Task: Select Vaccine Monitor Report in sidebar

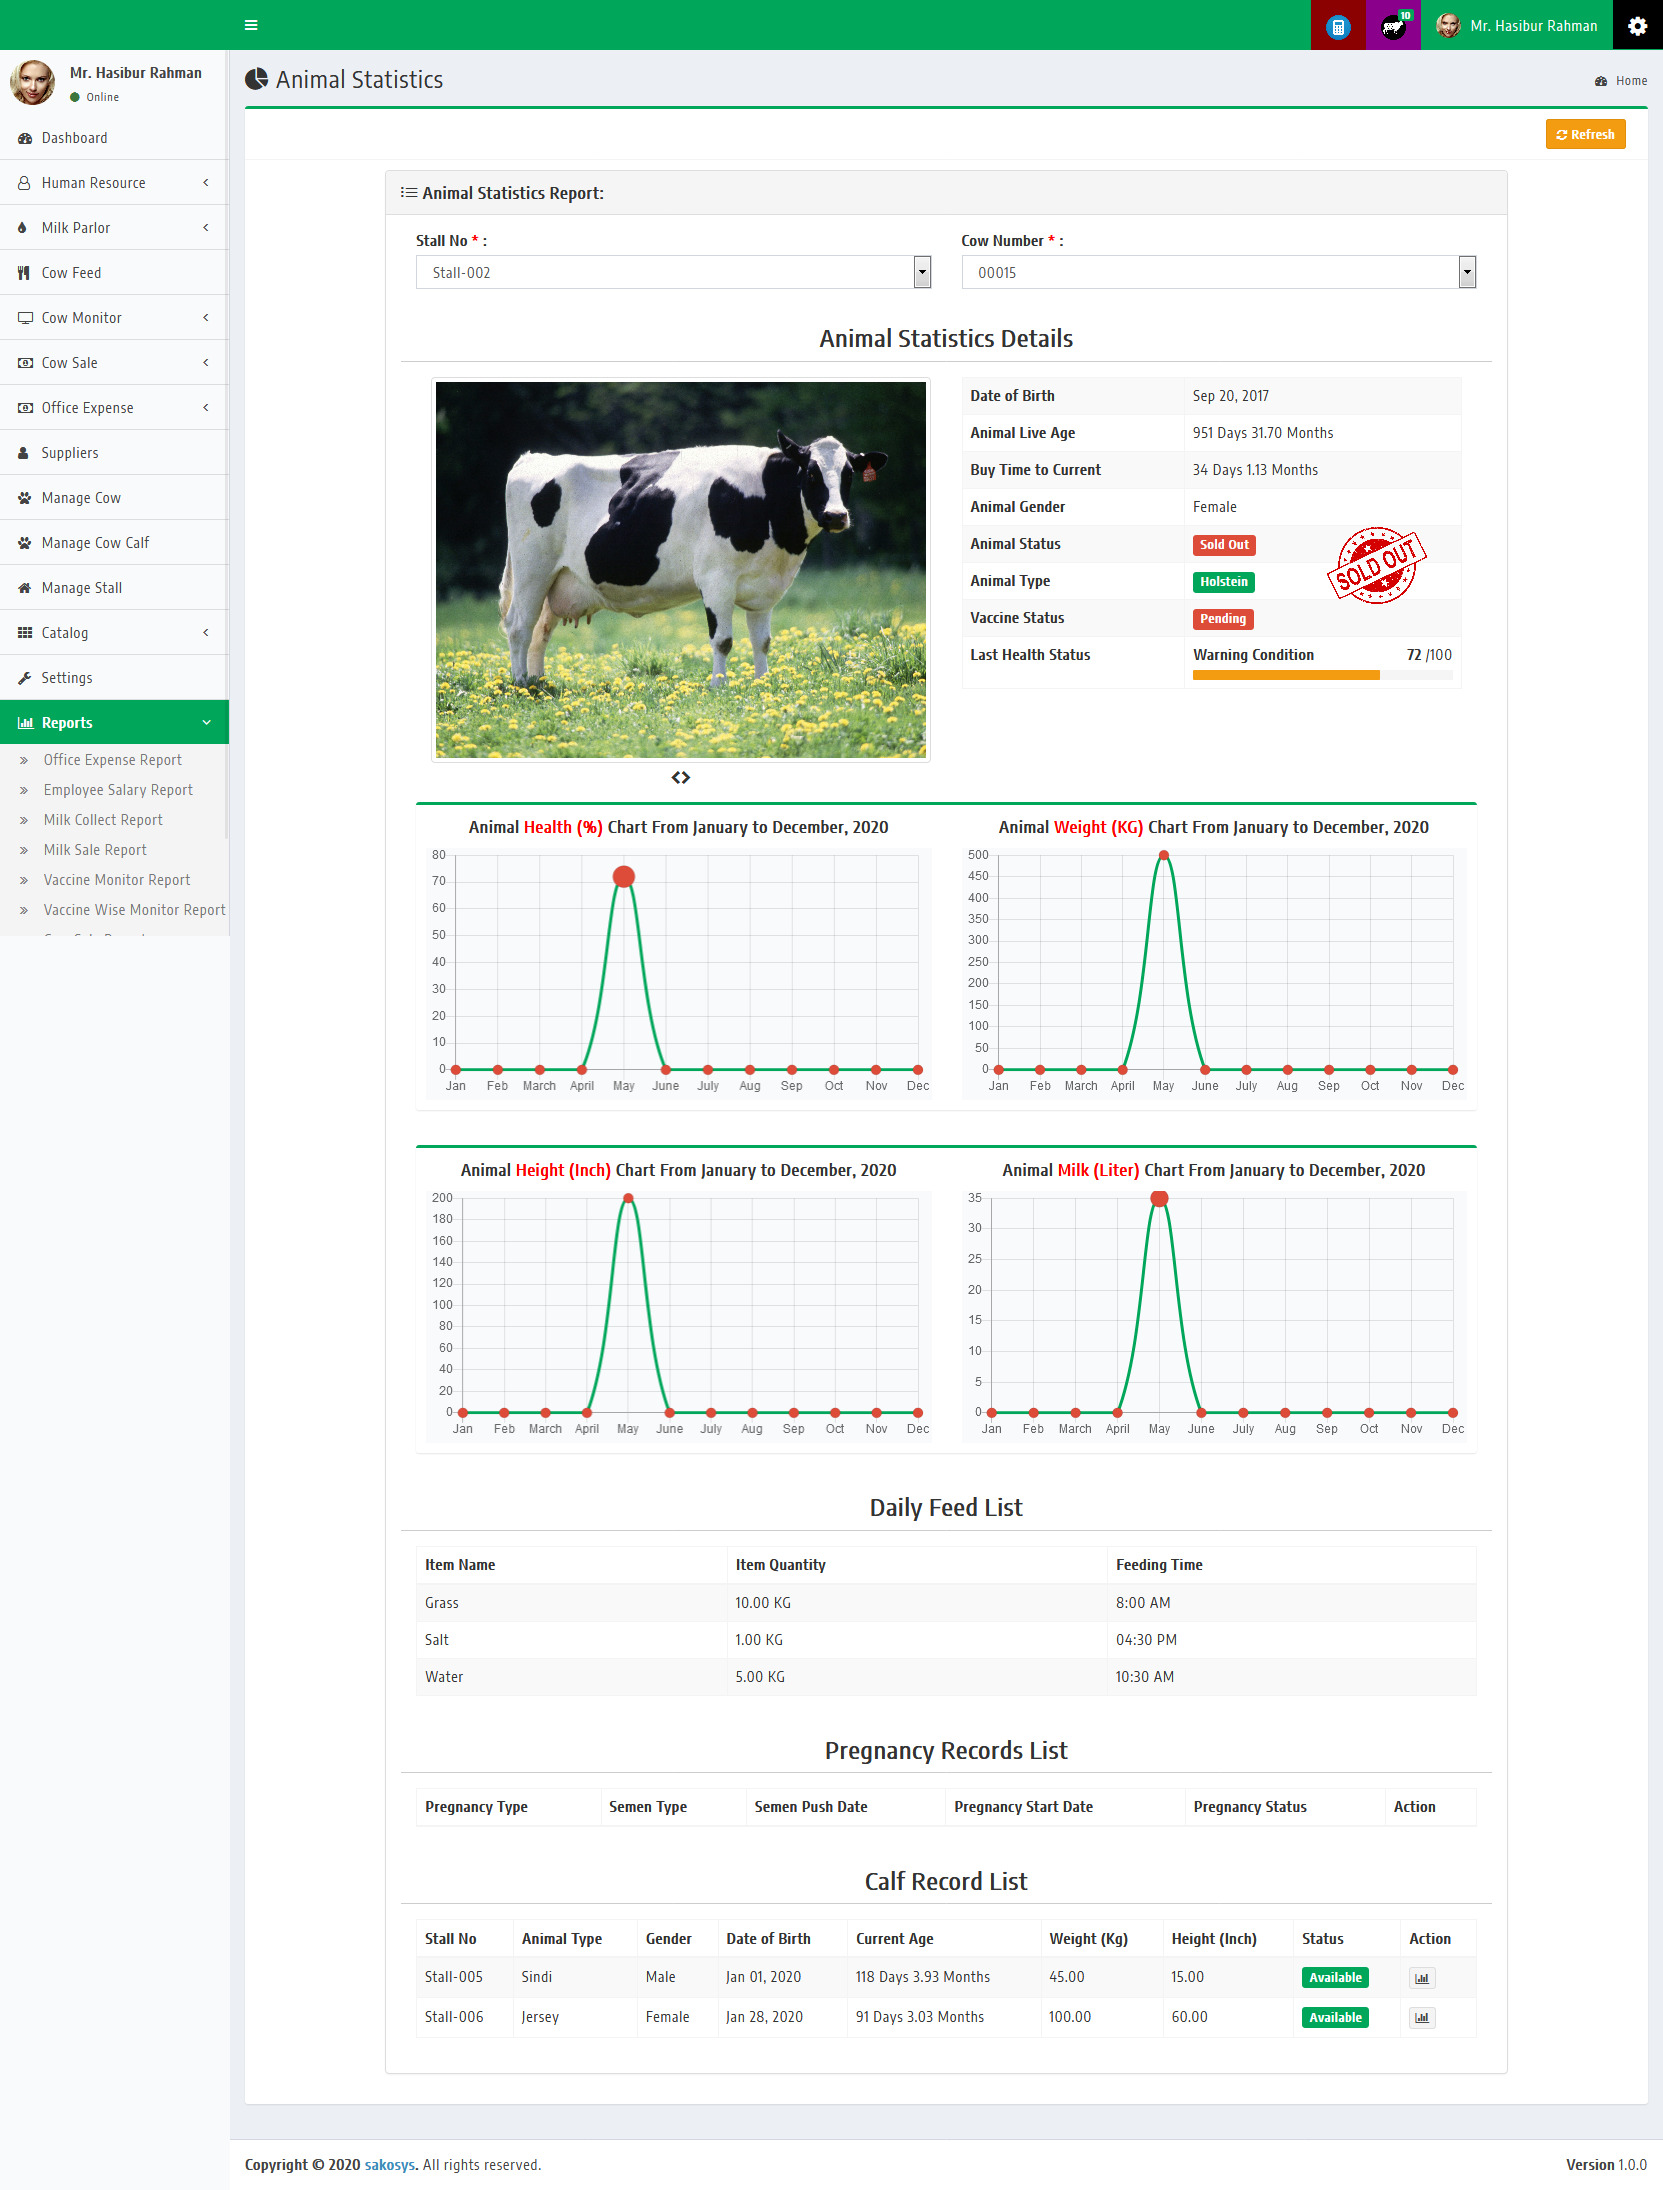Action: click(x=117, y=880)
